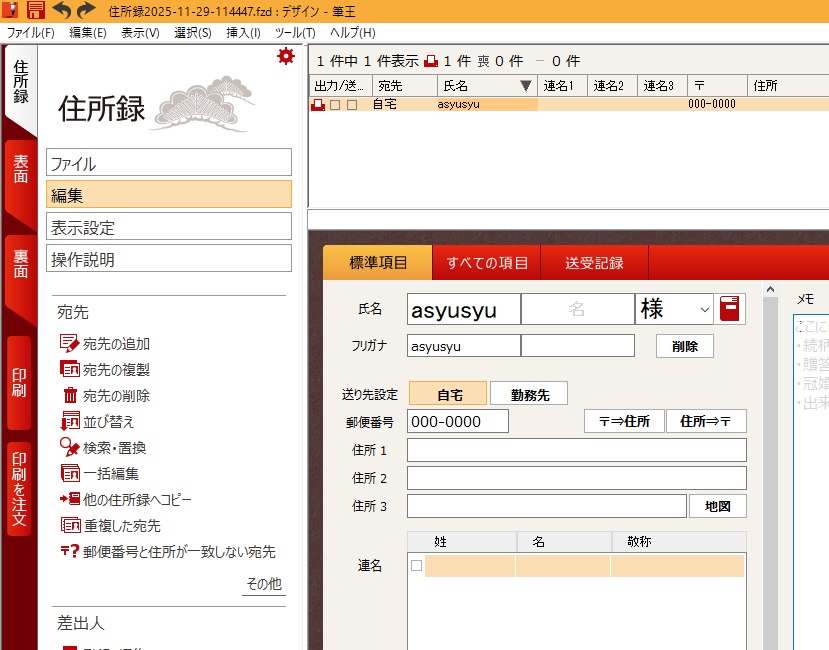The image size is (829, 650).
Task: Click the 住所 1 input field
Action: click(x=576, y=450)
